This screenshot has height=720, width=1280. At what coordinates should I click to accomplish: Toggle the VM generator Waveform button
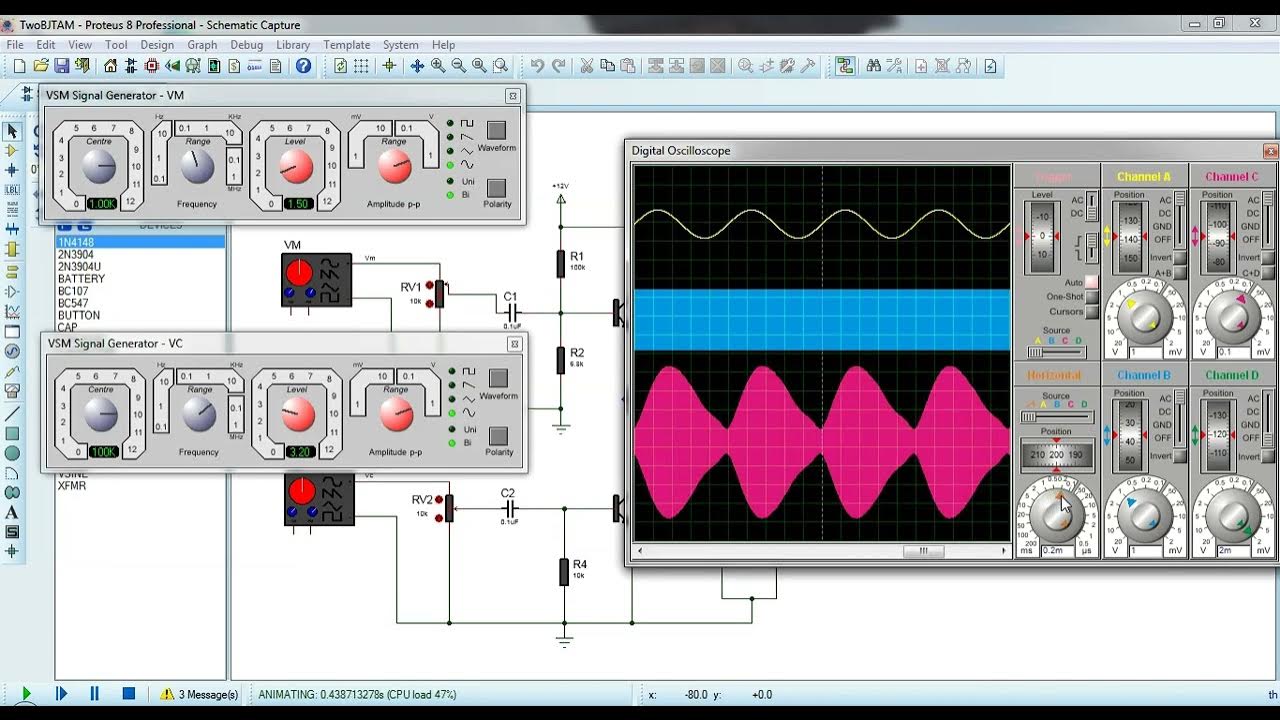pyautogui.click(x=496, y=130)
